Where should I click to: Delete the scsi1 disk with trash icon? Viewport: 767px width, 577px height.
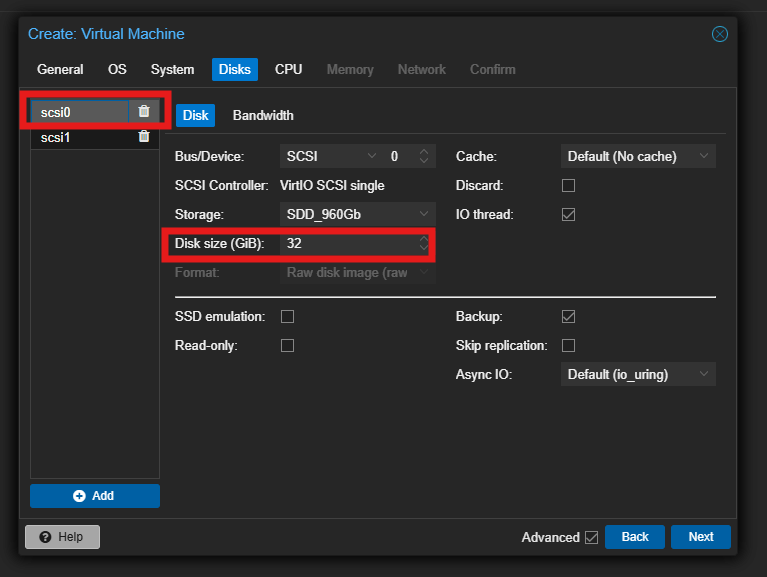click(x=144, y=136)
